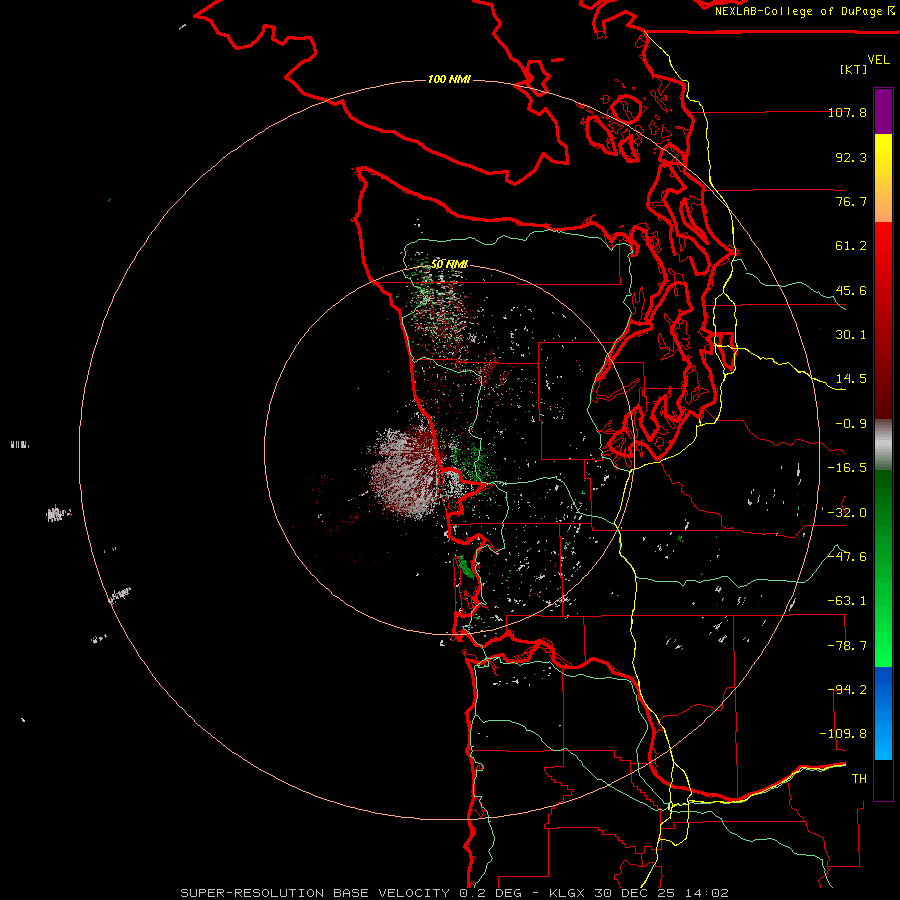Viewport: 900px width, 900px height.
Task: Click the blue segment of the velocity scale
Action: [x=883, y=713]
